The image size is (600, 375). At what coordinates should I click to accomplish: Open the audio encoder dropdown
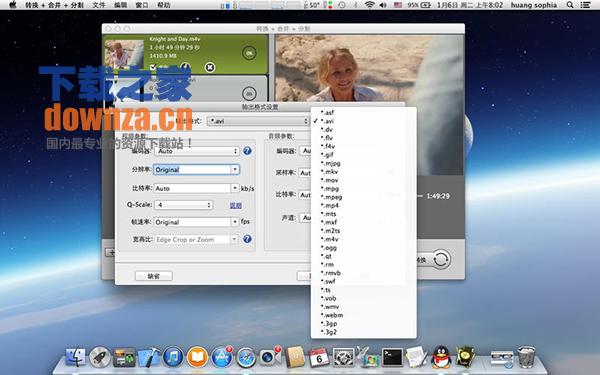tap(305, 151)
